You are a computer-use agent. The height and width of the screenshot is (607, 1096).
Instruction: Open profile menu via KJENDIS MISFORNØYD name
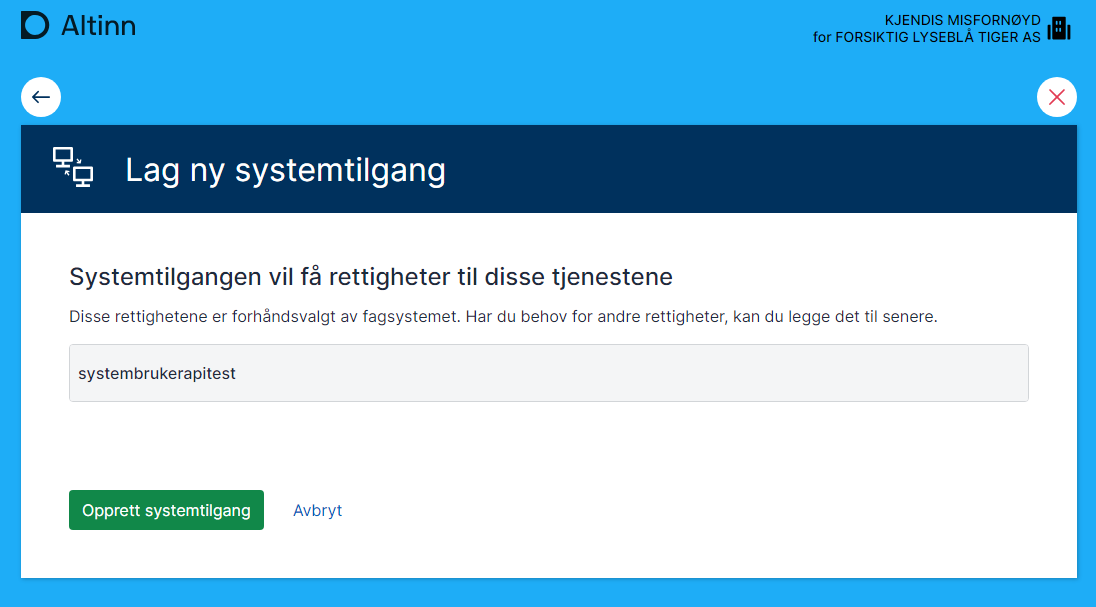coord(962,20)
